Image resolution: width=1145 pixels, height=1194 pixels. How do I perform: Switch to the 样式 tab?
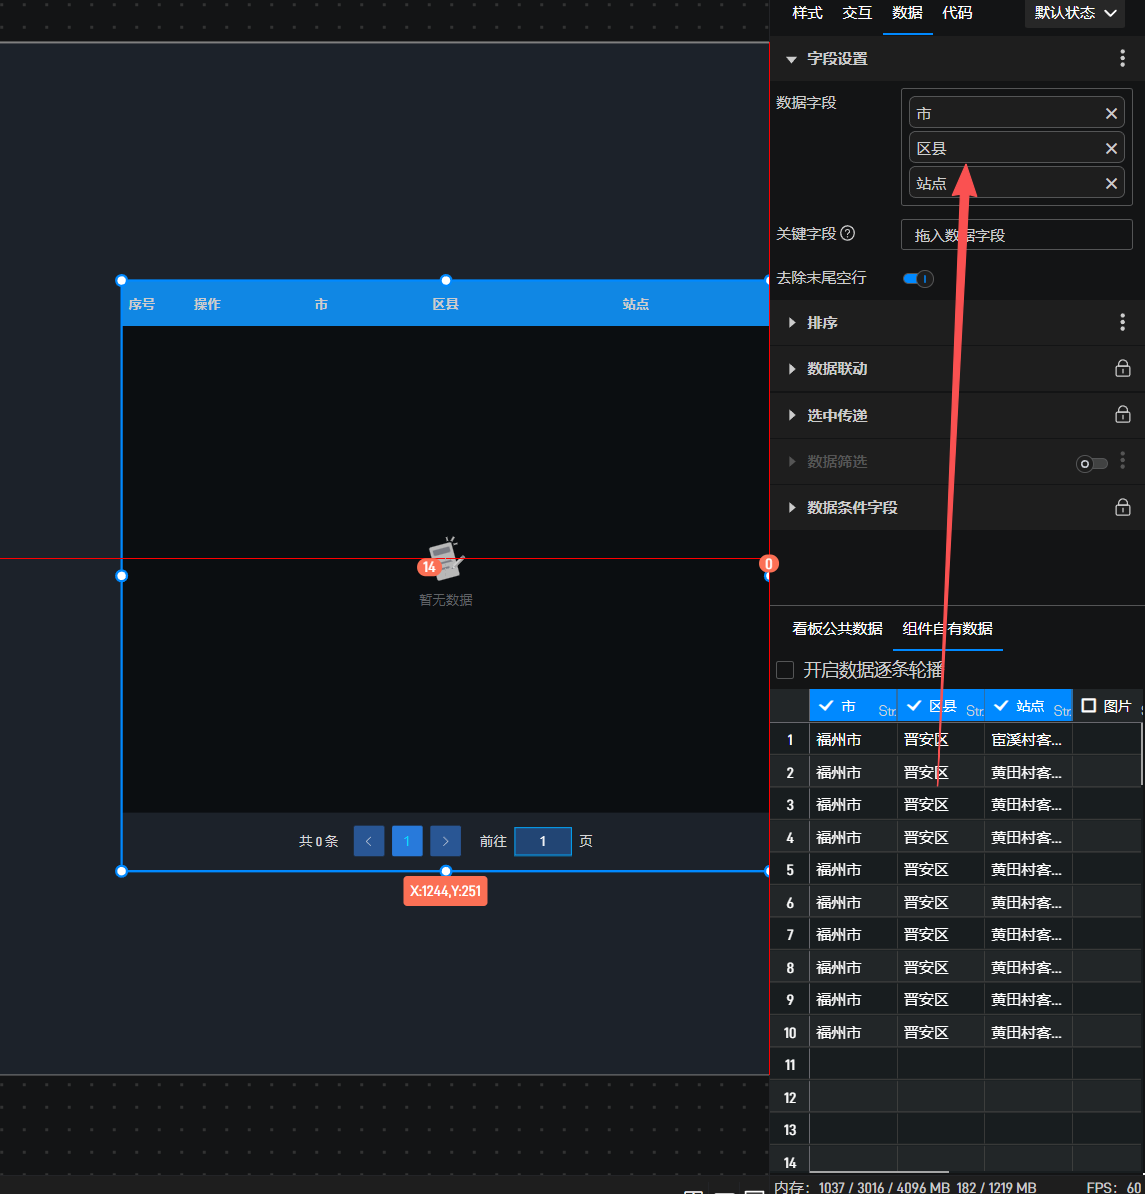pyautogui.click(x=807, y=13)
